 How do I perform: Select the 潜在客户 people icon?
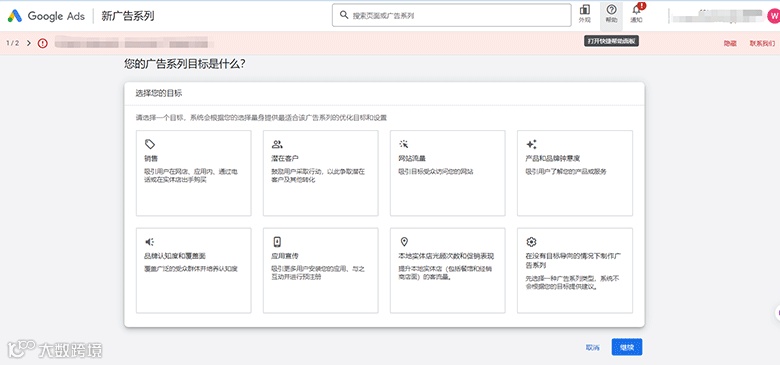tap(277, 144)
